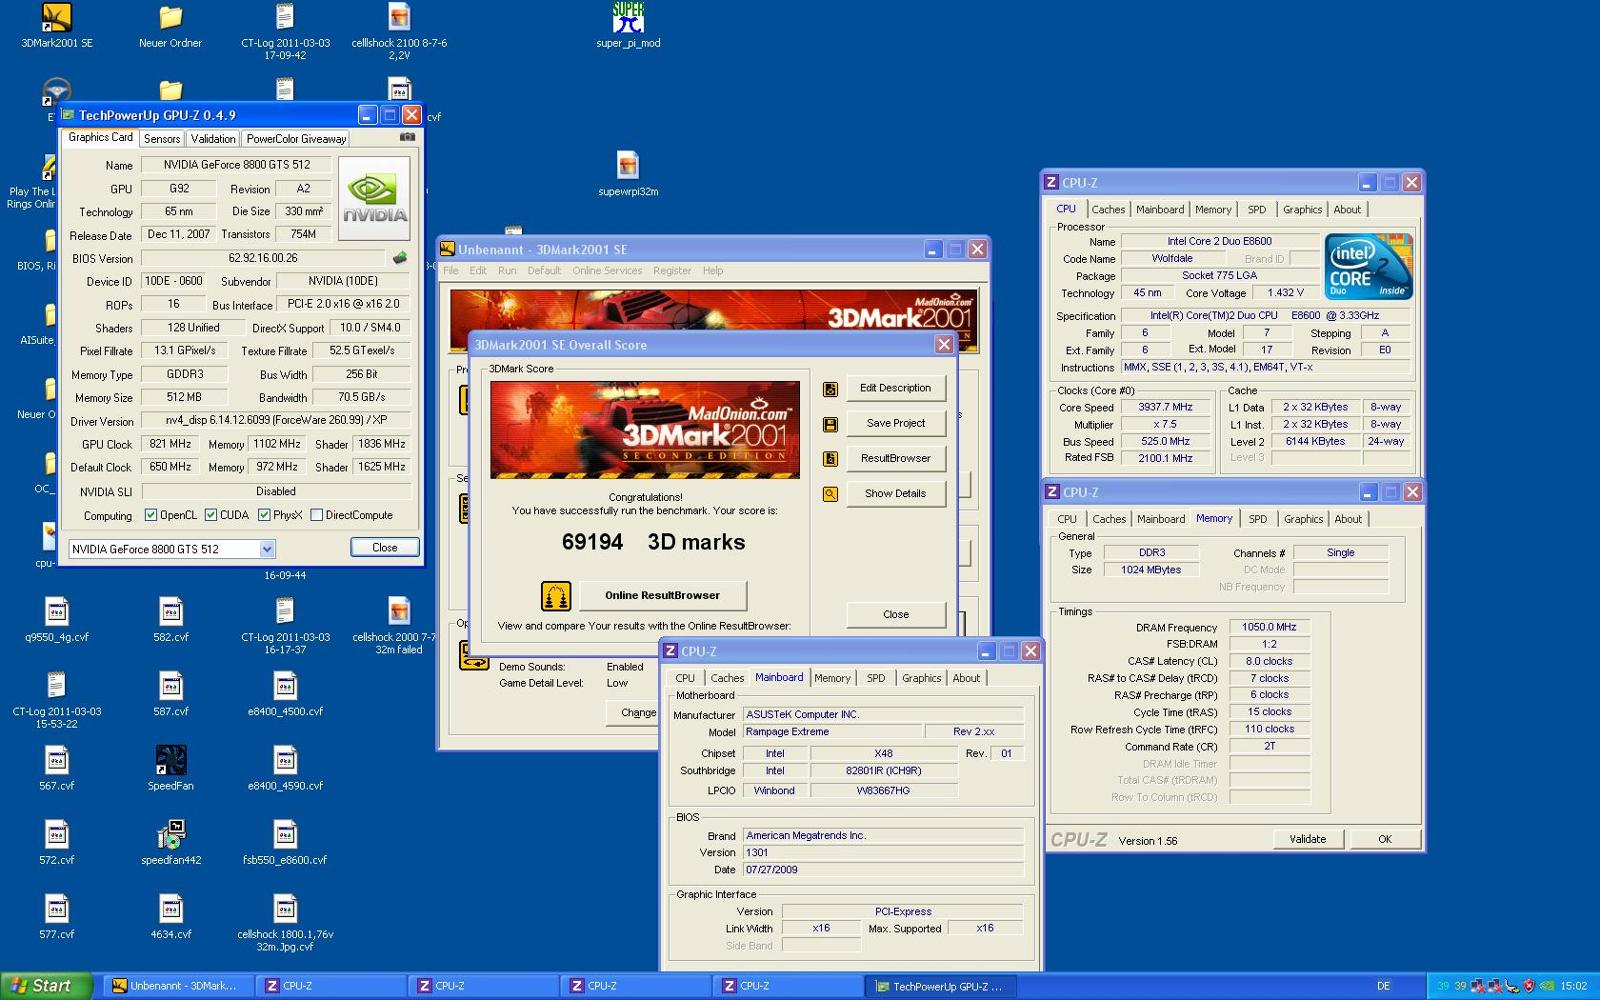Open the fsb550_e8600.cvf file icon
This screenshot has width=1600, height=1000.
[285, 834]
